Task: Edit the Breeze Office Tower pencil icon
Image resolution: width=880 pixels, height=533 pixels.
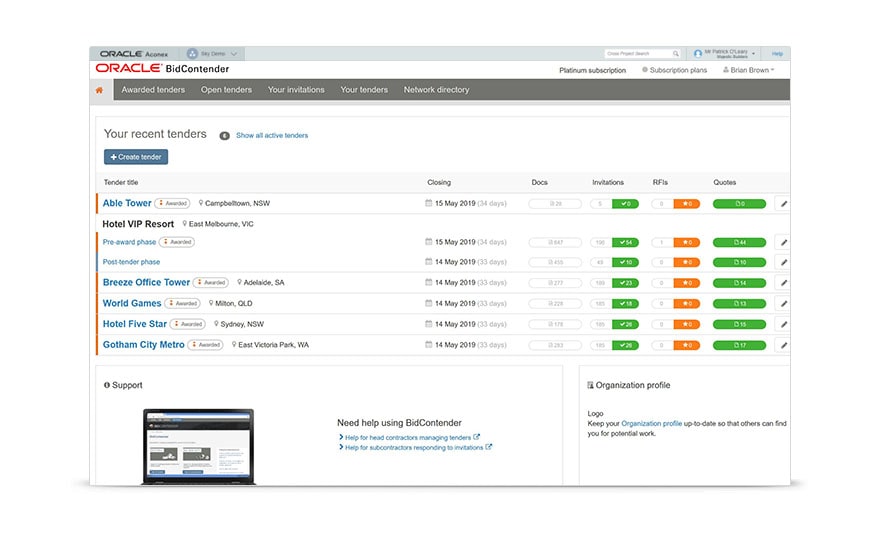Action: 783,283
